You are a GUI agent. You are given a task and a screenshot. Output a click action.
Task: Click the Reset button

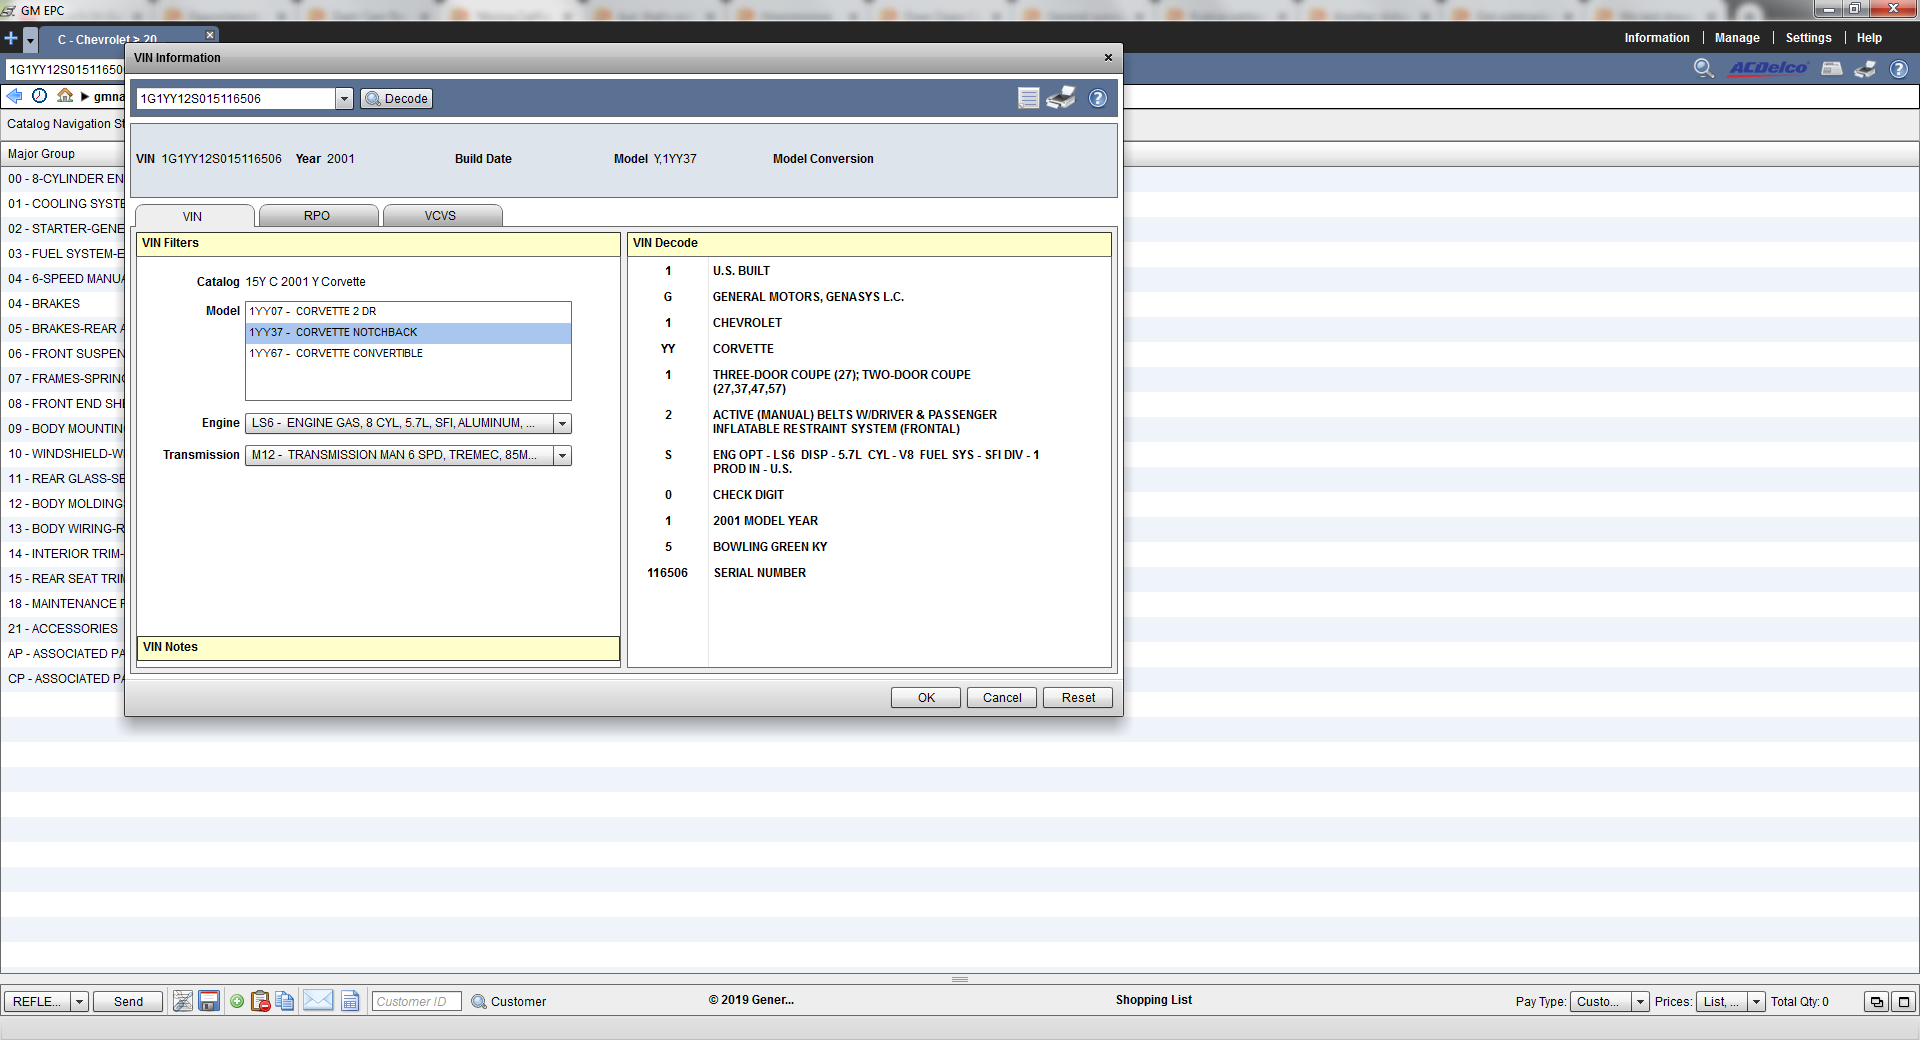tap(1078, 698)
